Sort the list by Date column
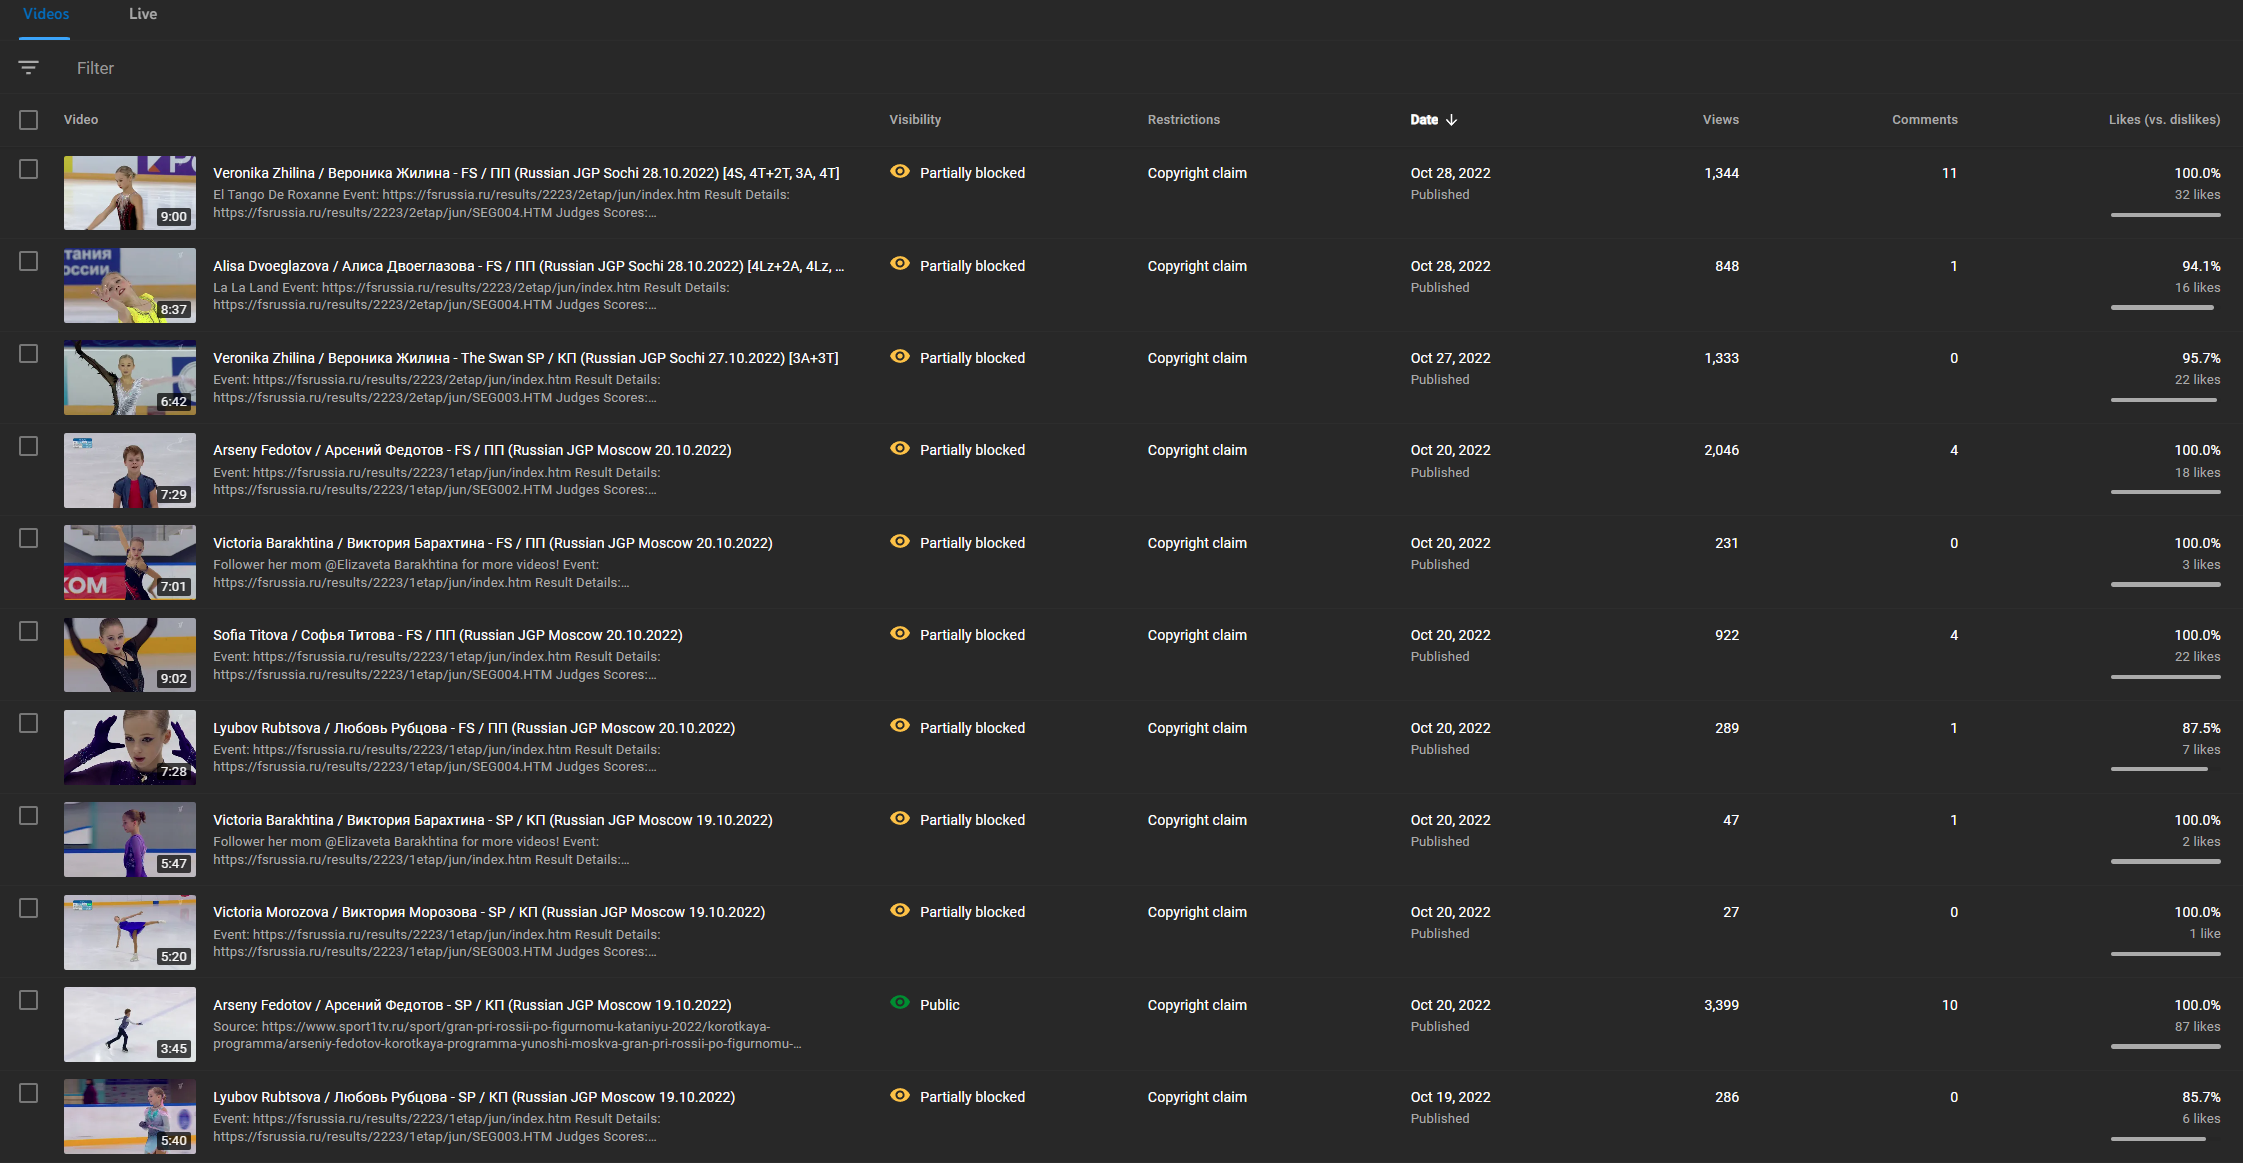Screen dimensions: 2243x1163 click(1424, 120)
